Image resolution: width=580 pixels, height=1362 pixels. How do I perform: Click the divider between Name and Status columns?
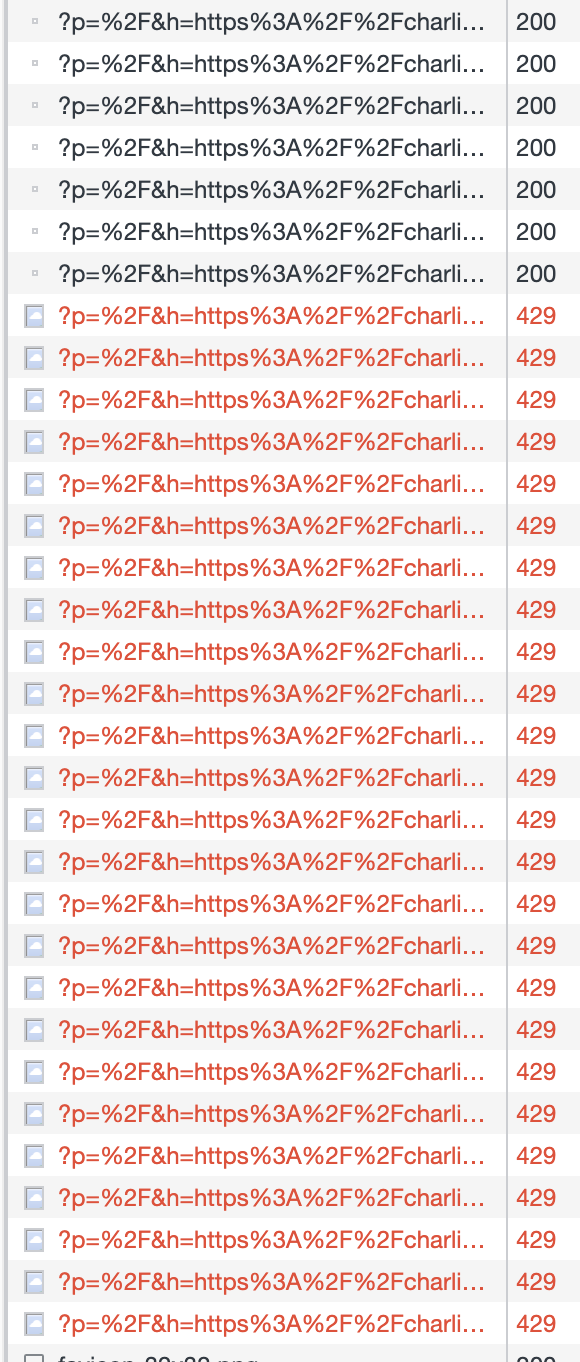(507, 681)
